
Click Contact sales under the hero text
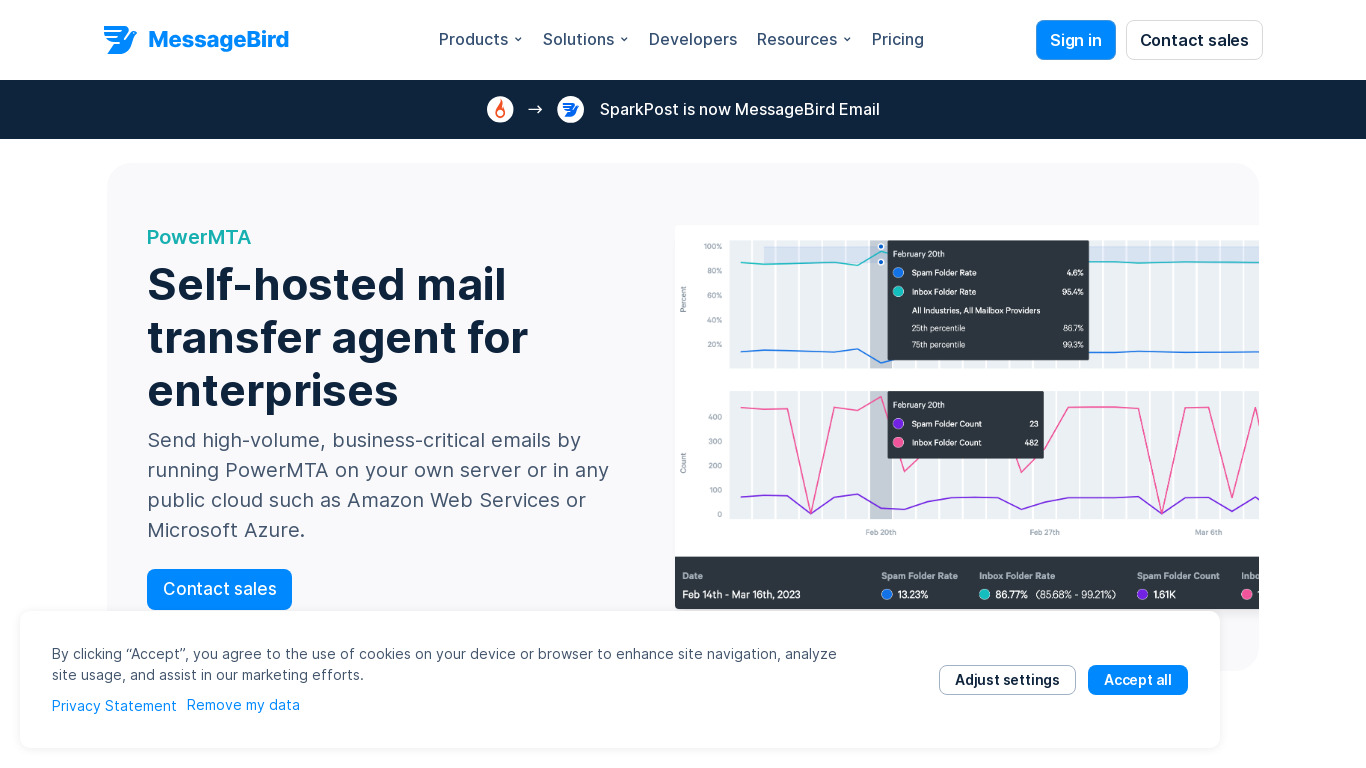coord(219,589)
